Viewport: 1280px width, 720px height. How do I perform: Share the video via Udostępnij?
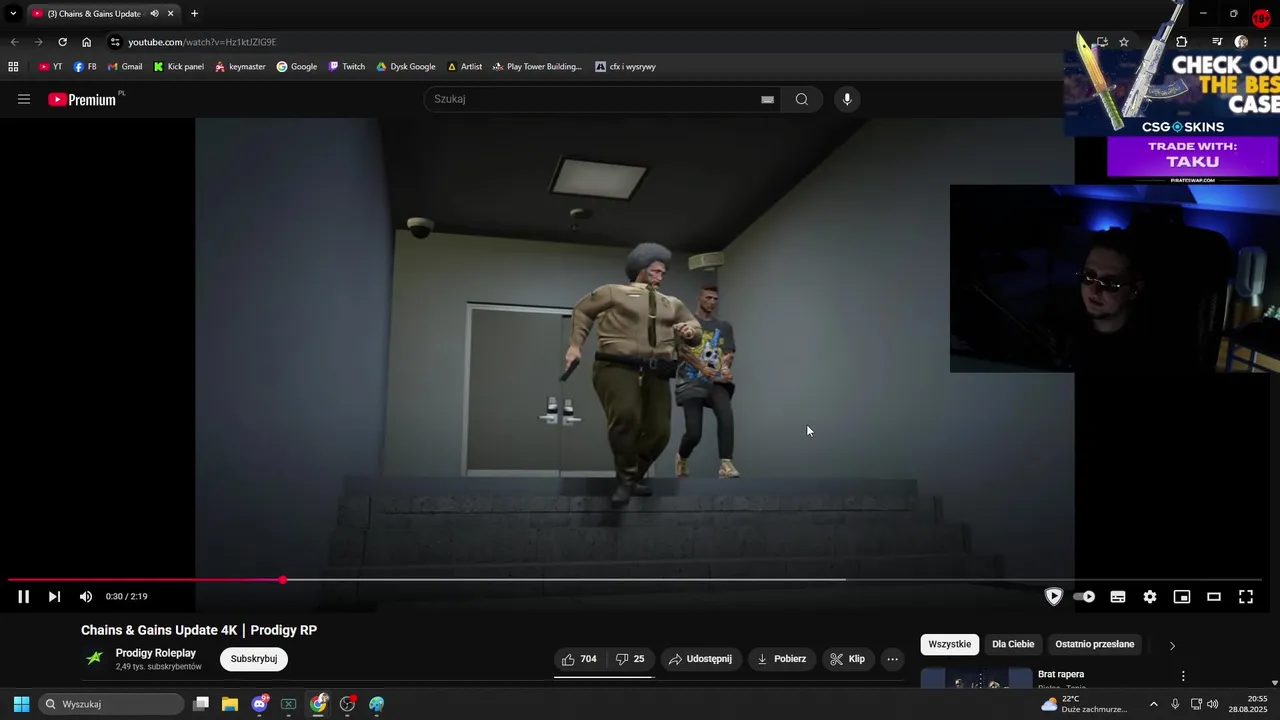(x=700, y=659)
